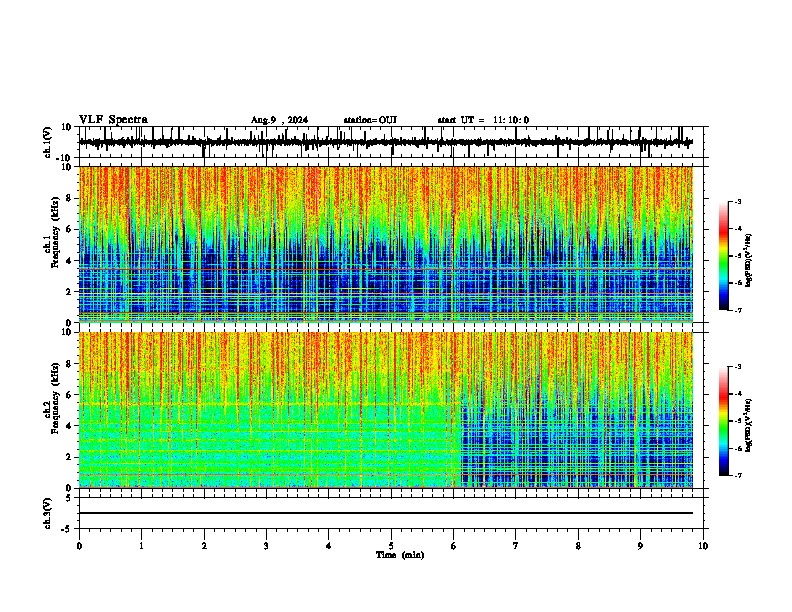The width and height of the screenshot is (792, 612).
Task: Click the "5" tick on ch.3(V) axis
Action: point(70,498)
